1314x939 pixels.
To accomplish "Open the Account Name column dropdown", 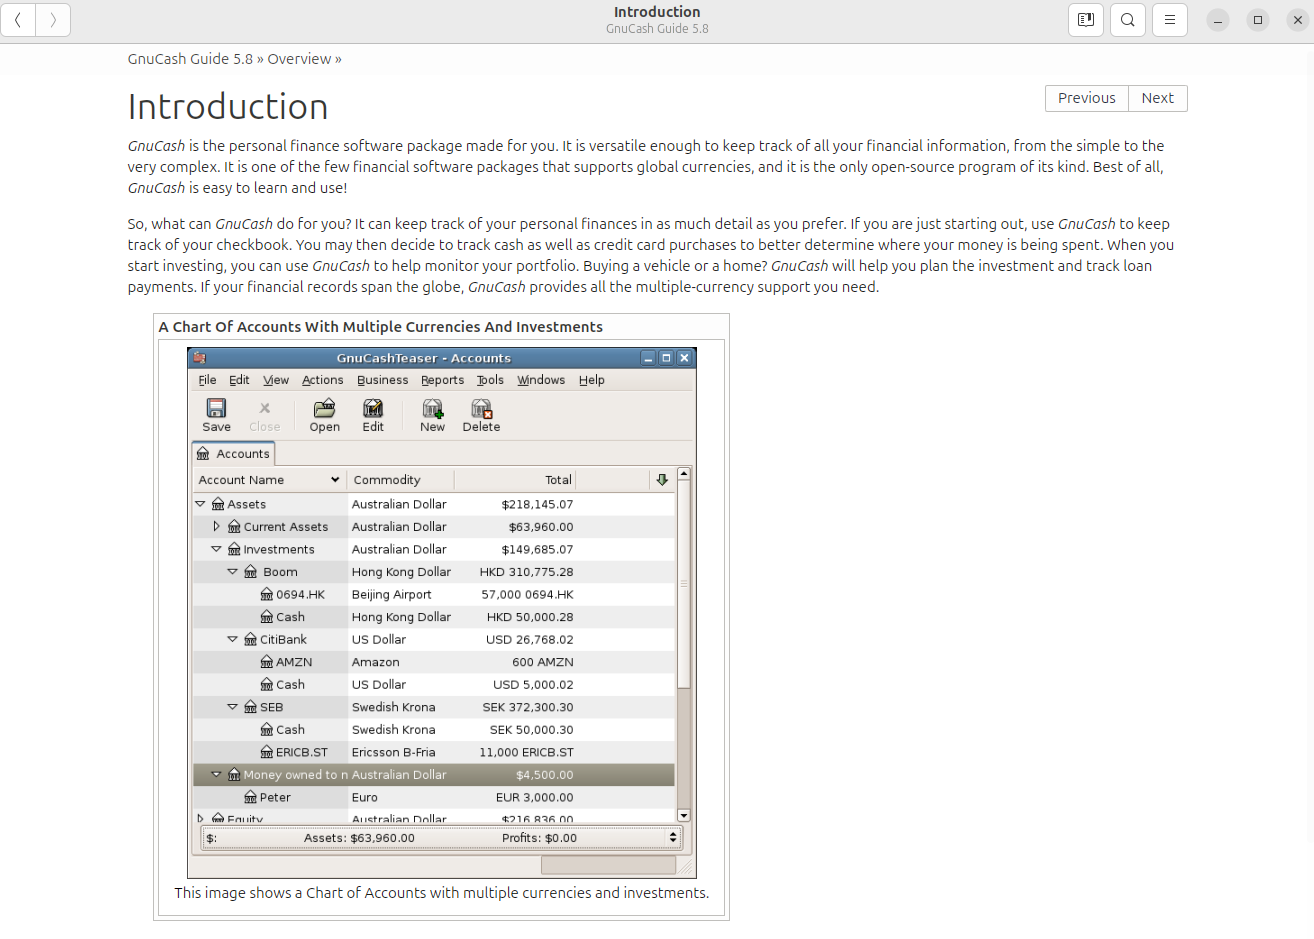I will [335, 480].
